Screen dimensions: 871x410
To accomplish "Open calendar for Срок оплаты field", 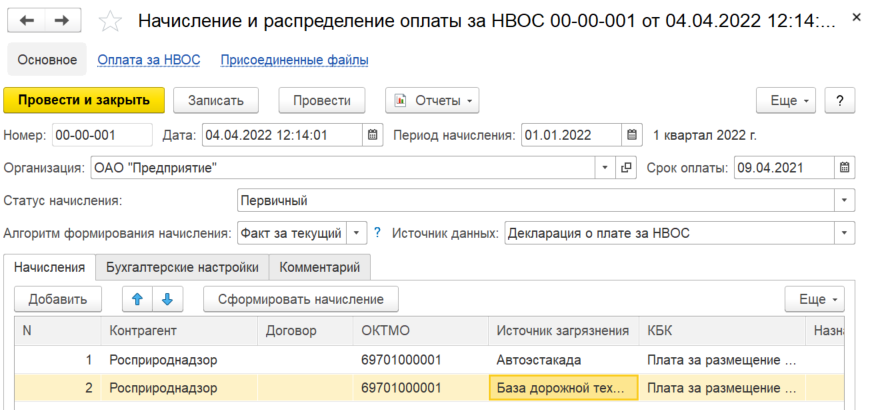I will [844, 168].
